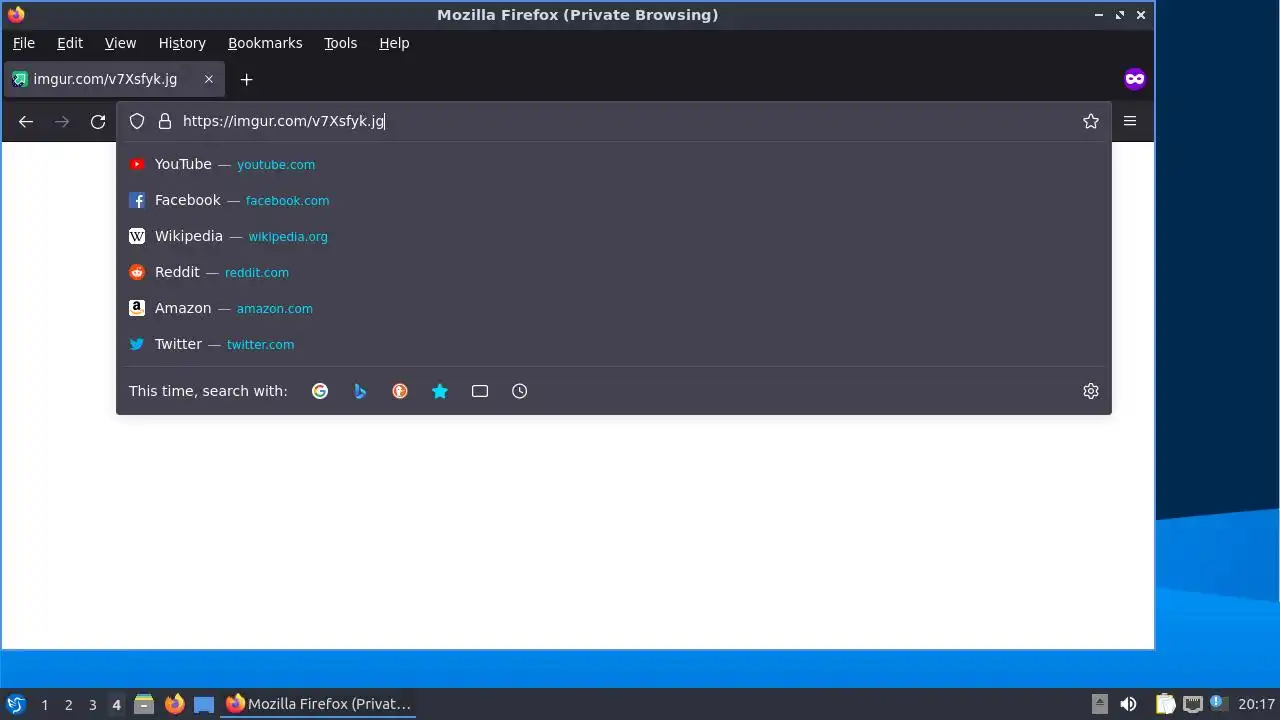
Task: Open the Edit menu
Action: pos(70,43)
